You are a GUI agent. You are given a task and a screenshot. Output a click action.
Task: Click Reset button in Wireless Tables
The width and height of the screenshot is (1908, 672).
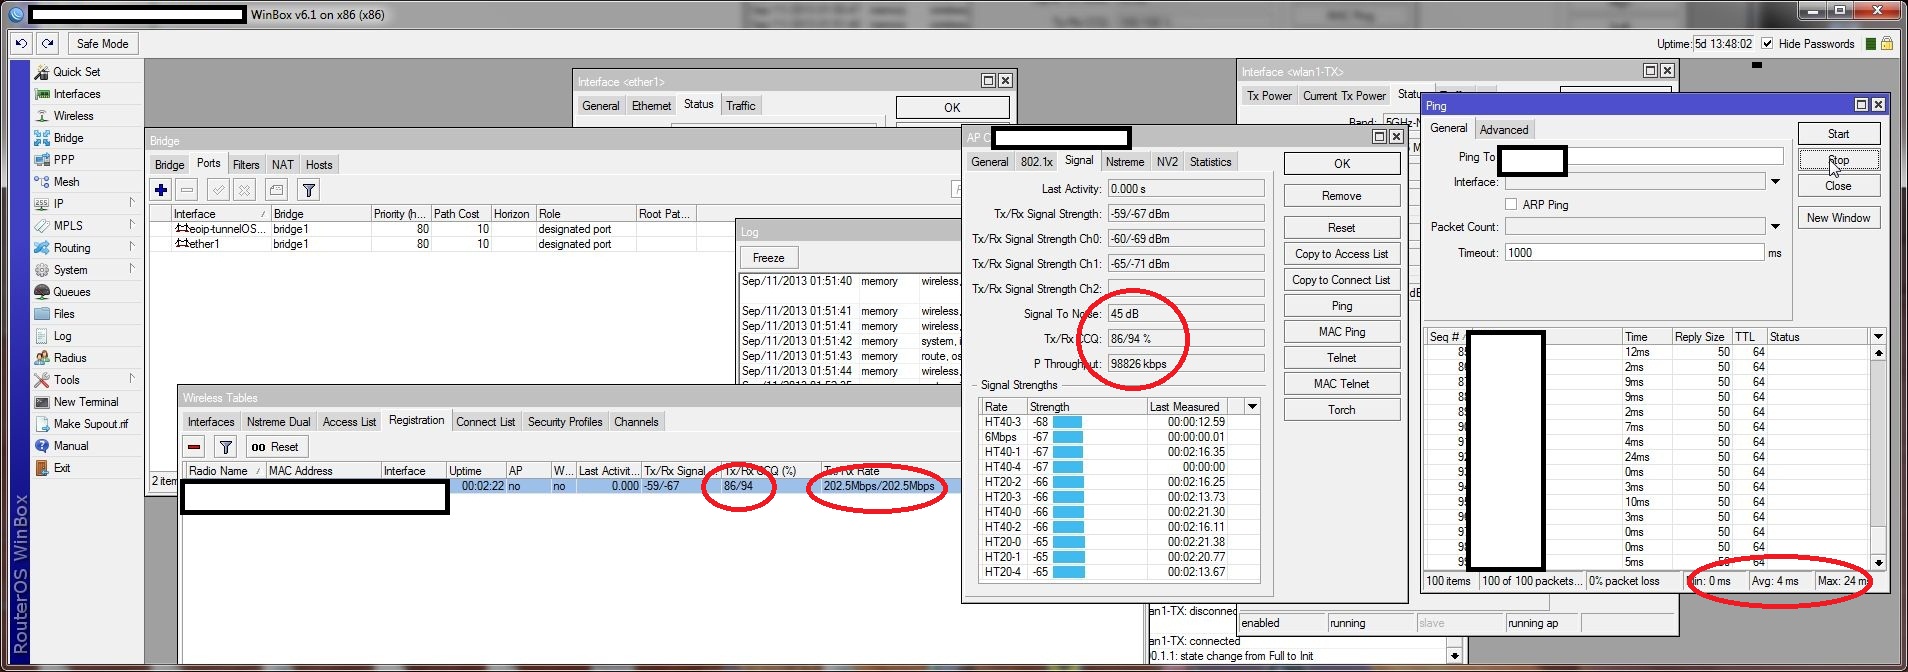(x=275, y=447)
